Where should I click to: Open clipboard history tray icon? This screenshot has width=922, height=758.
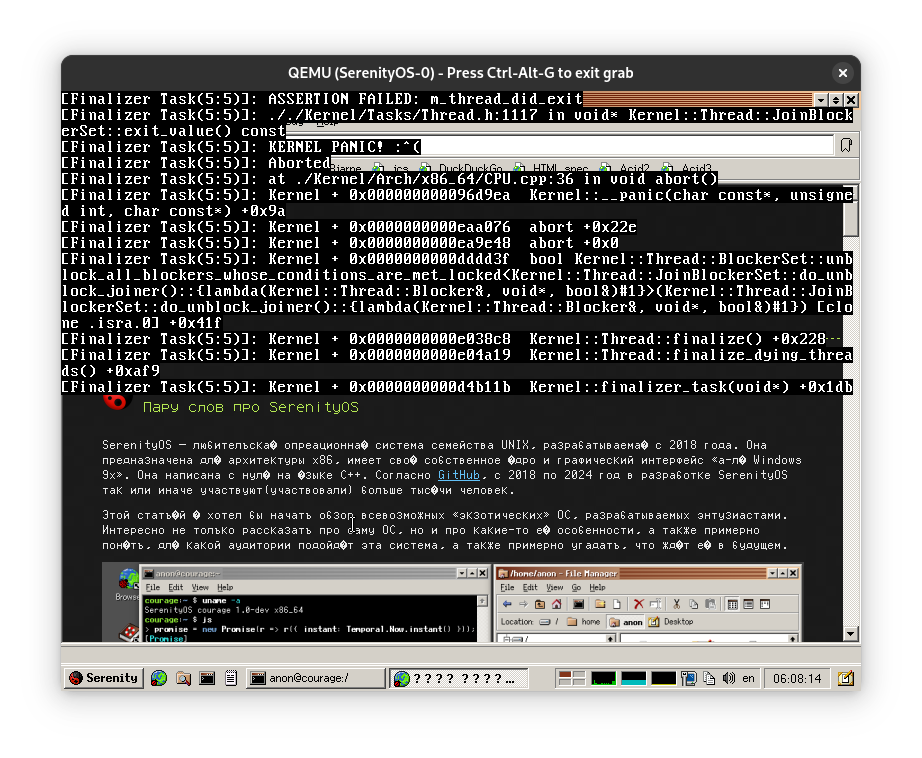(x=709, y=678)
